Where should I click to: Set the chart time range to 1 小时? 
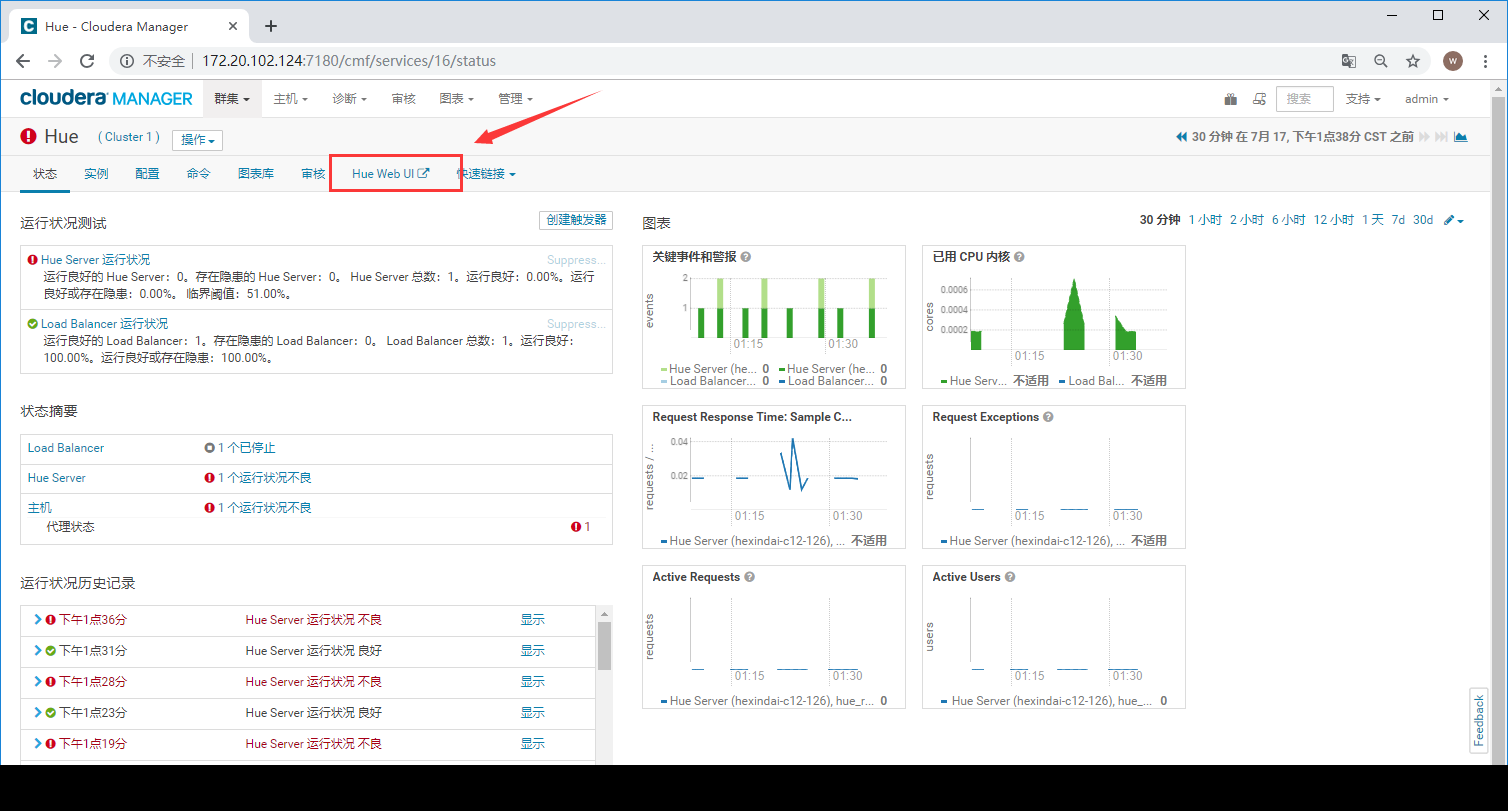1205,220
